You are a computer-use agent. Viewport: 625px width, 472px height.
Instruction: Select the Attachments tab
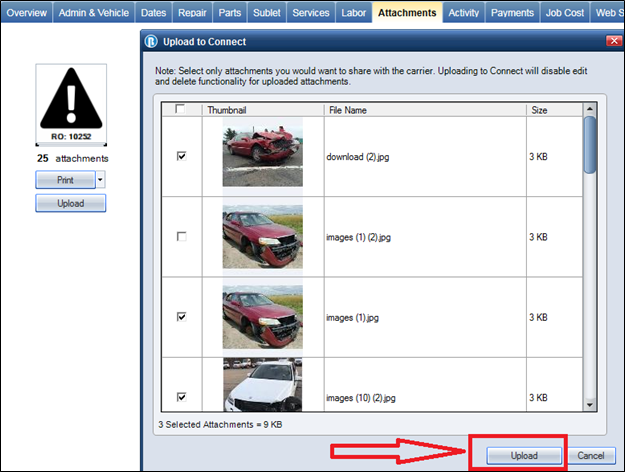click(407, 13)
